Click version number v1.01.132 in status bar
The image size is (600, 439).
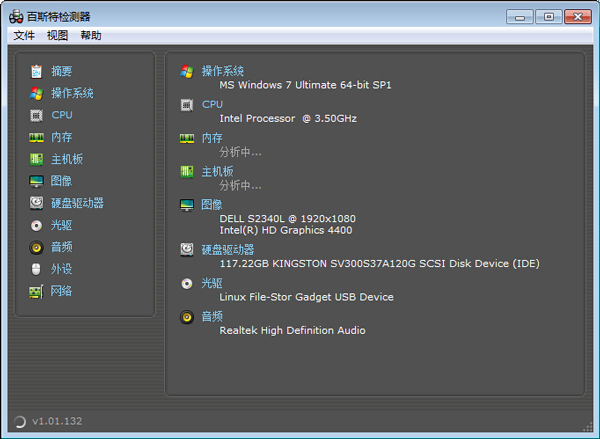pos(57,421)
